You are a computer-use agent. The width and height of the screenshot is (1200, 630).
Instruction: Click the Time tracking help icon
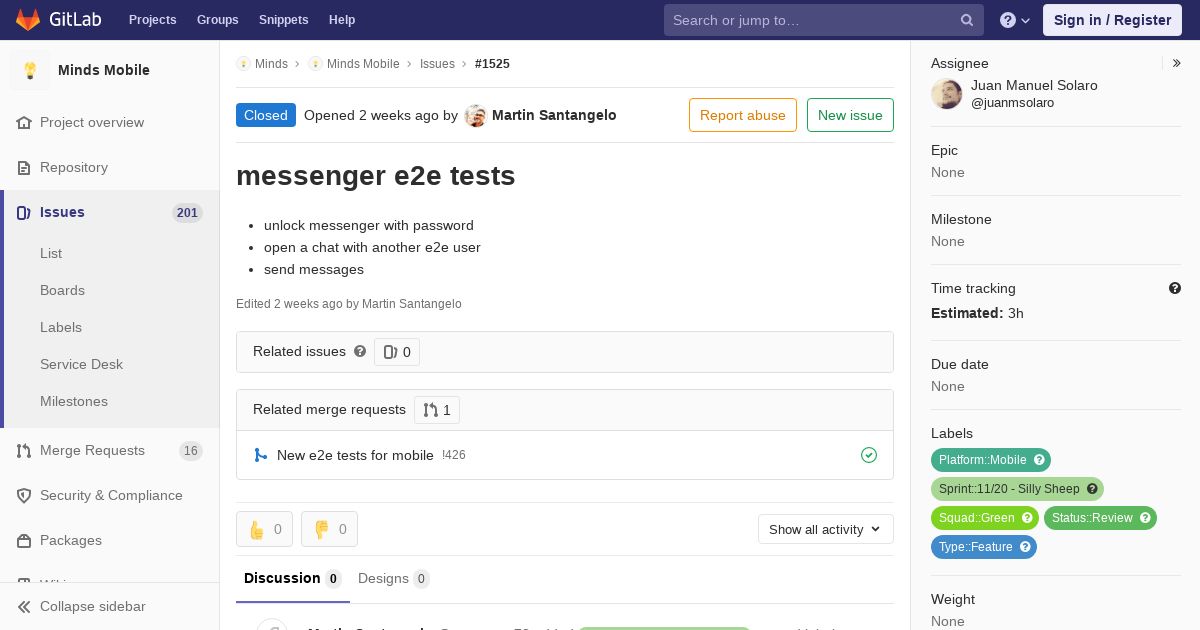coord(1175,288)
